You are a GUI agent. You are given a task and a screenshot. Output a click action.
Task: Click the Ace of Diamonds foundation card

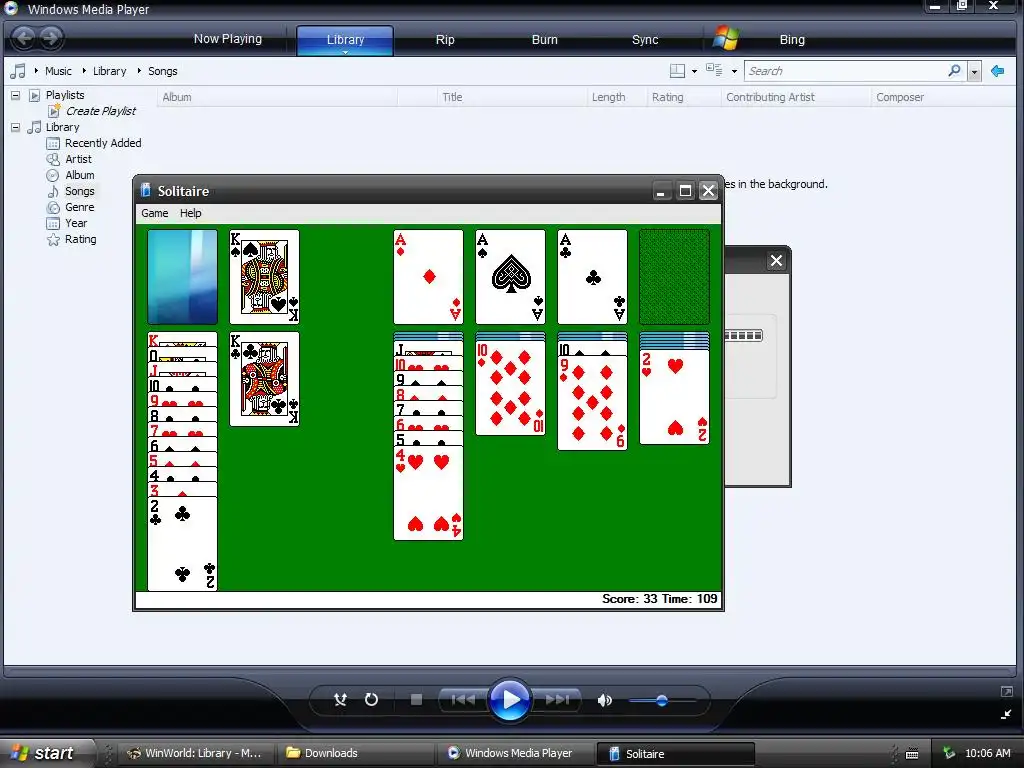(428, 277)
